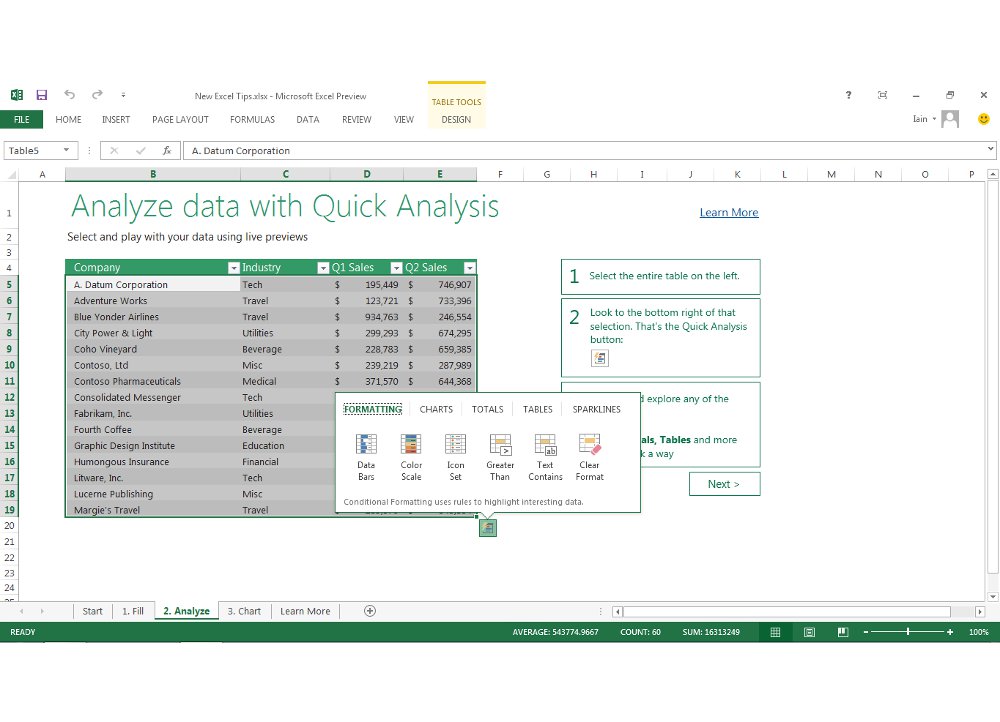1000x722 pixels.
Task: Expand the Name Box dropdown arrow
Action: point(66,150)
